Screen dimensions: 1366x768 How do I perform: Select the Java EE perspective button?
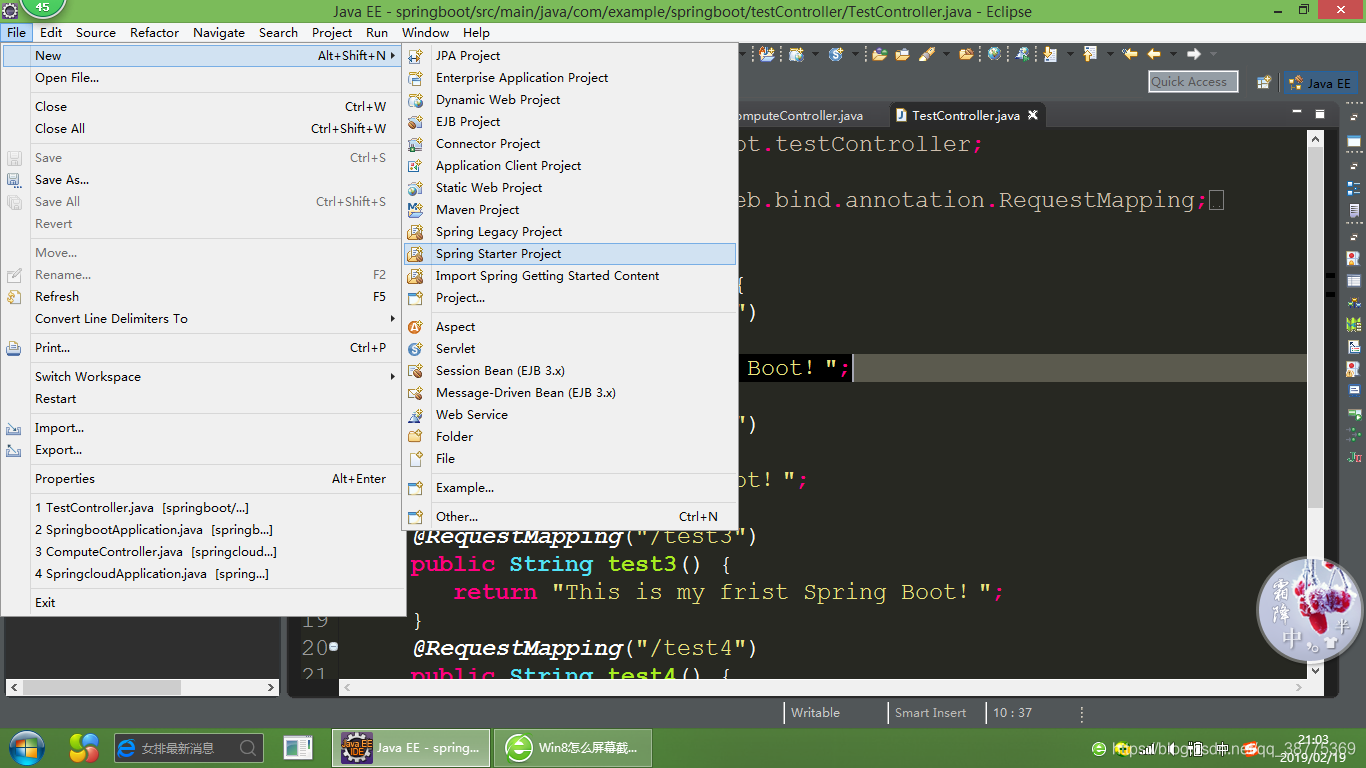tap(1320, 83)
